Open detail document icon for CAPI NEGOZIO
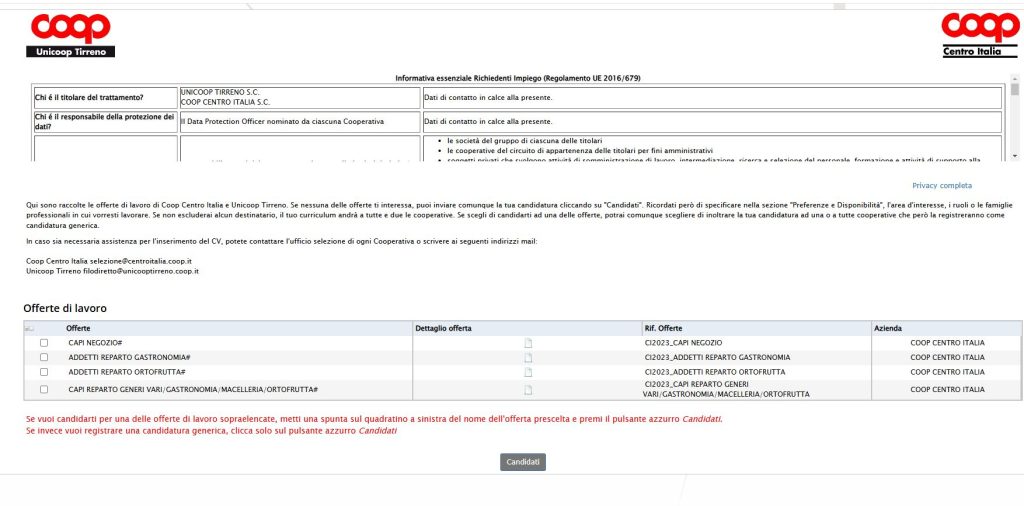The width and height of the screenshot is (1024, 506). click(x=529, y=343)
